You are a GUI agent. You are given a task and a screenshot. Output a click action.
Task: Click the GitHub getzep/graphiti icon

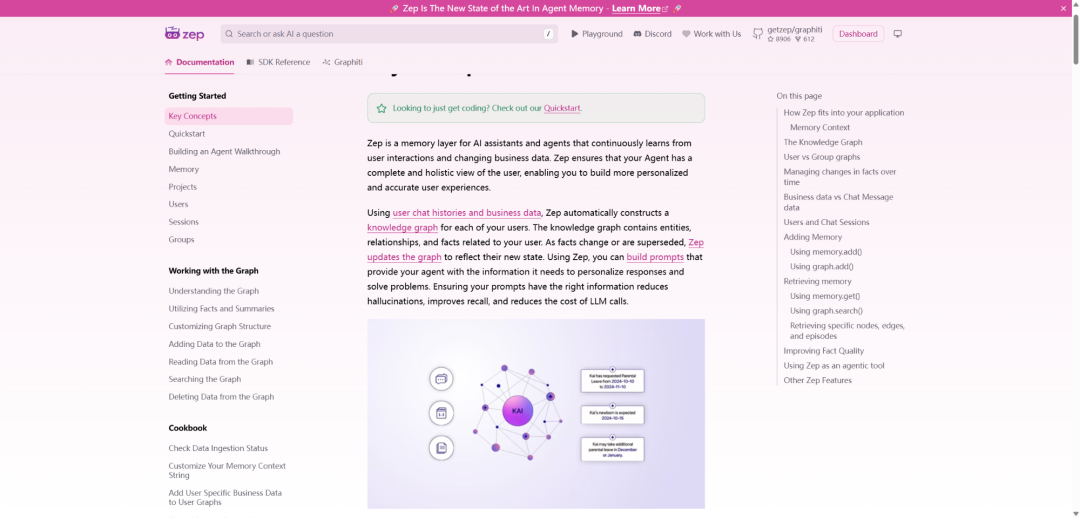758,34
